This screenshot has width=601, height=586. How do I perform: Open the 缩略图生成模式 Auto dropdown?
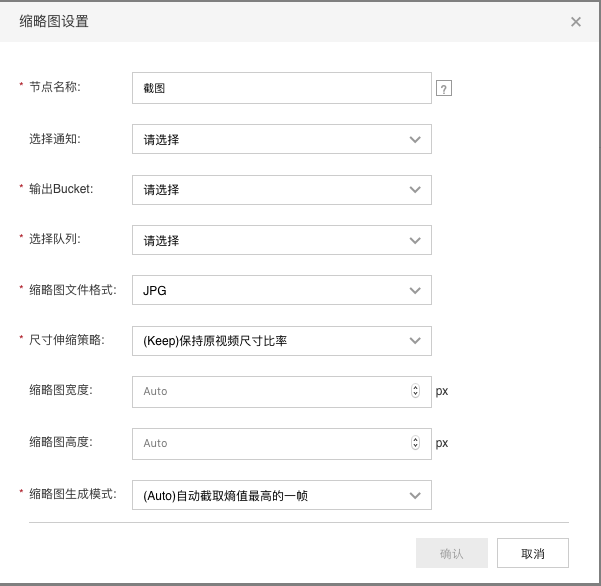(x=282, y=495)
